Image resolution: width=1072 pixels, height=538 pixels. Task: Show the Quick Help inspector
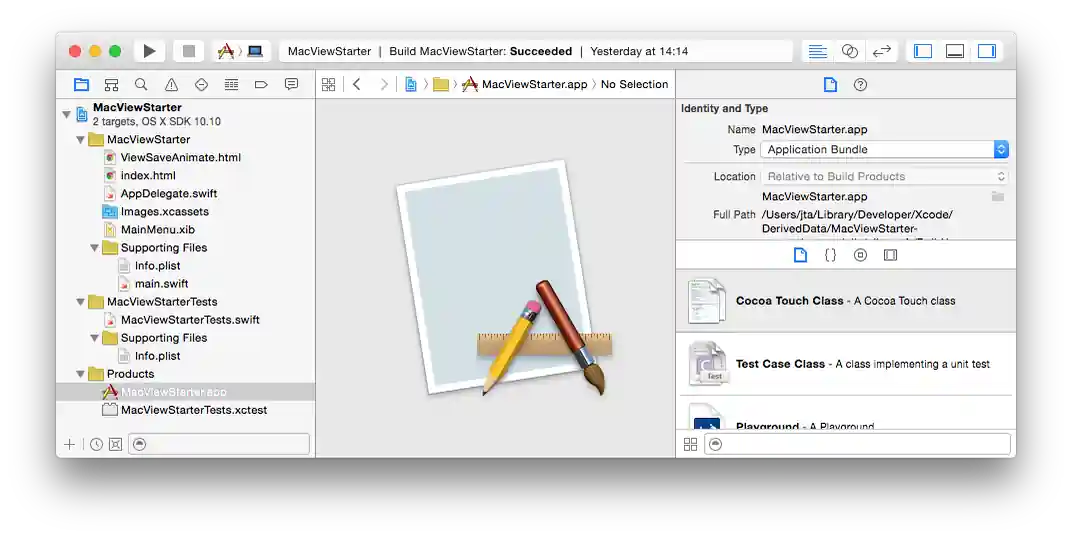(860, 85)
